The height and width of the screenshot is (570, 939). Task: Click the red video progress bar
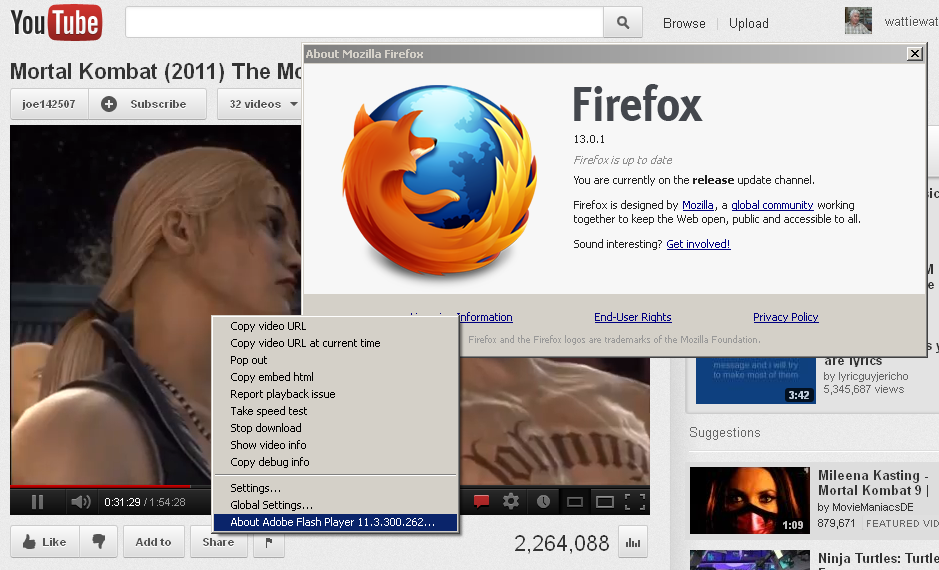tap(101, 486)
